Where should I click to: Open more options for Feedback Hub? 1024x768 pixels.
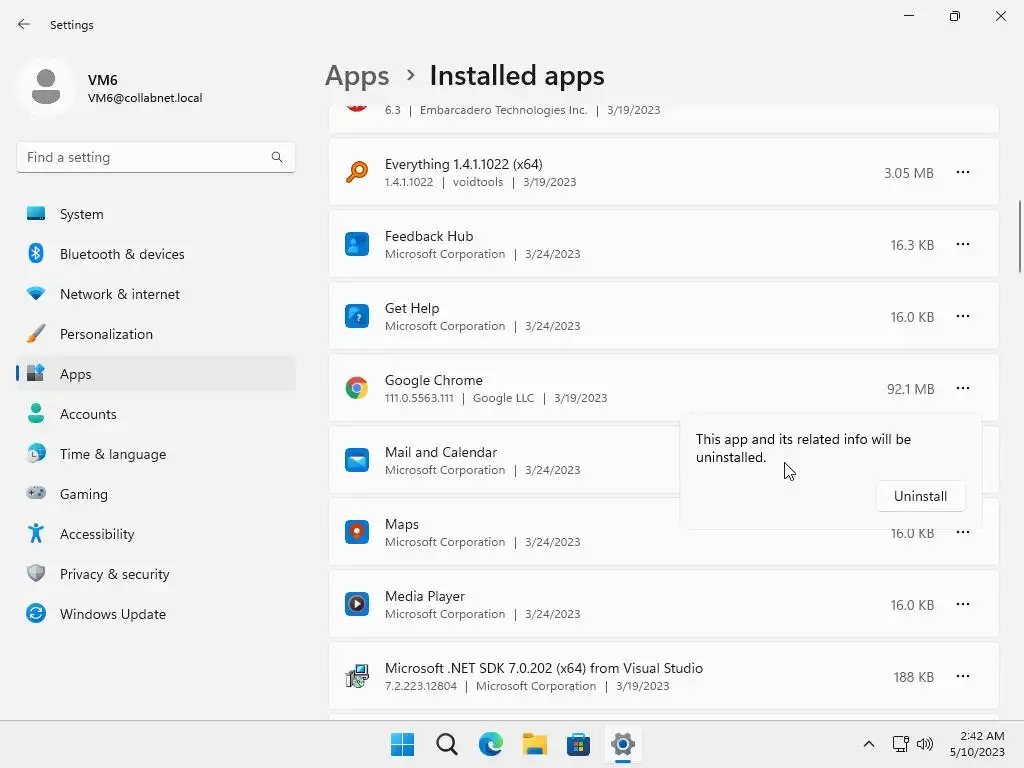[962, 244]
